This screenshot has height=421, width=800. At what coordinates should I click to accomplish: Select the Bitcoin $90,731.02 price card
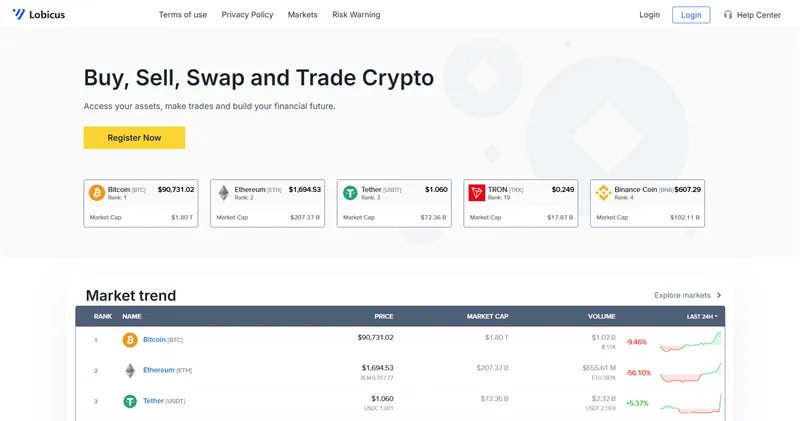[141, 203]
